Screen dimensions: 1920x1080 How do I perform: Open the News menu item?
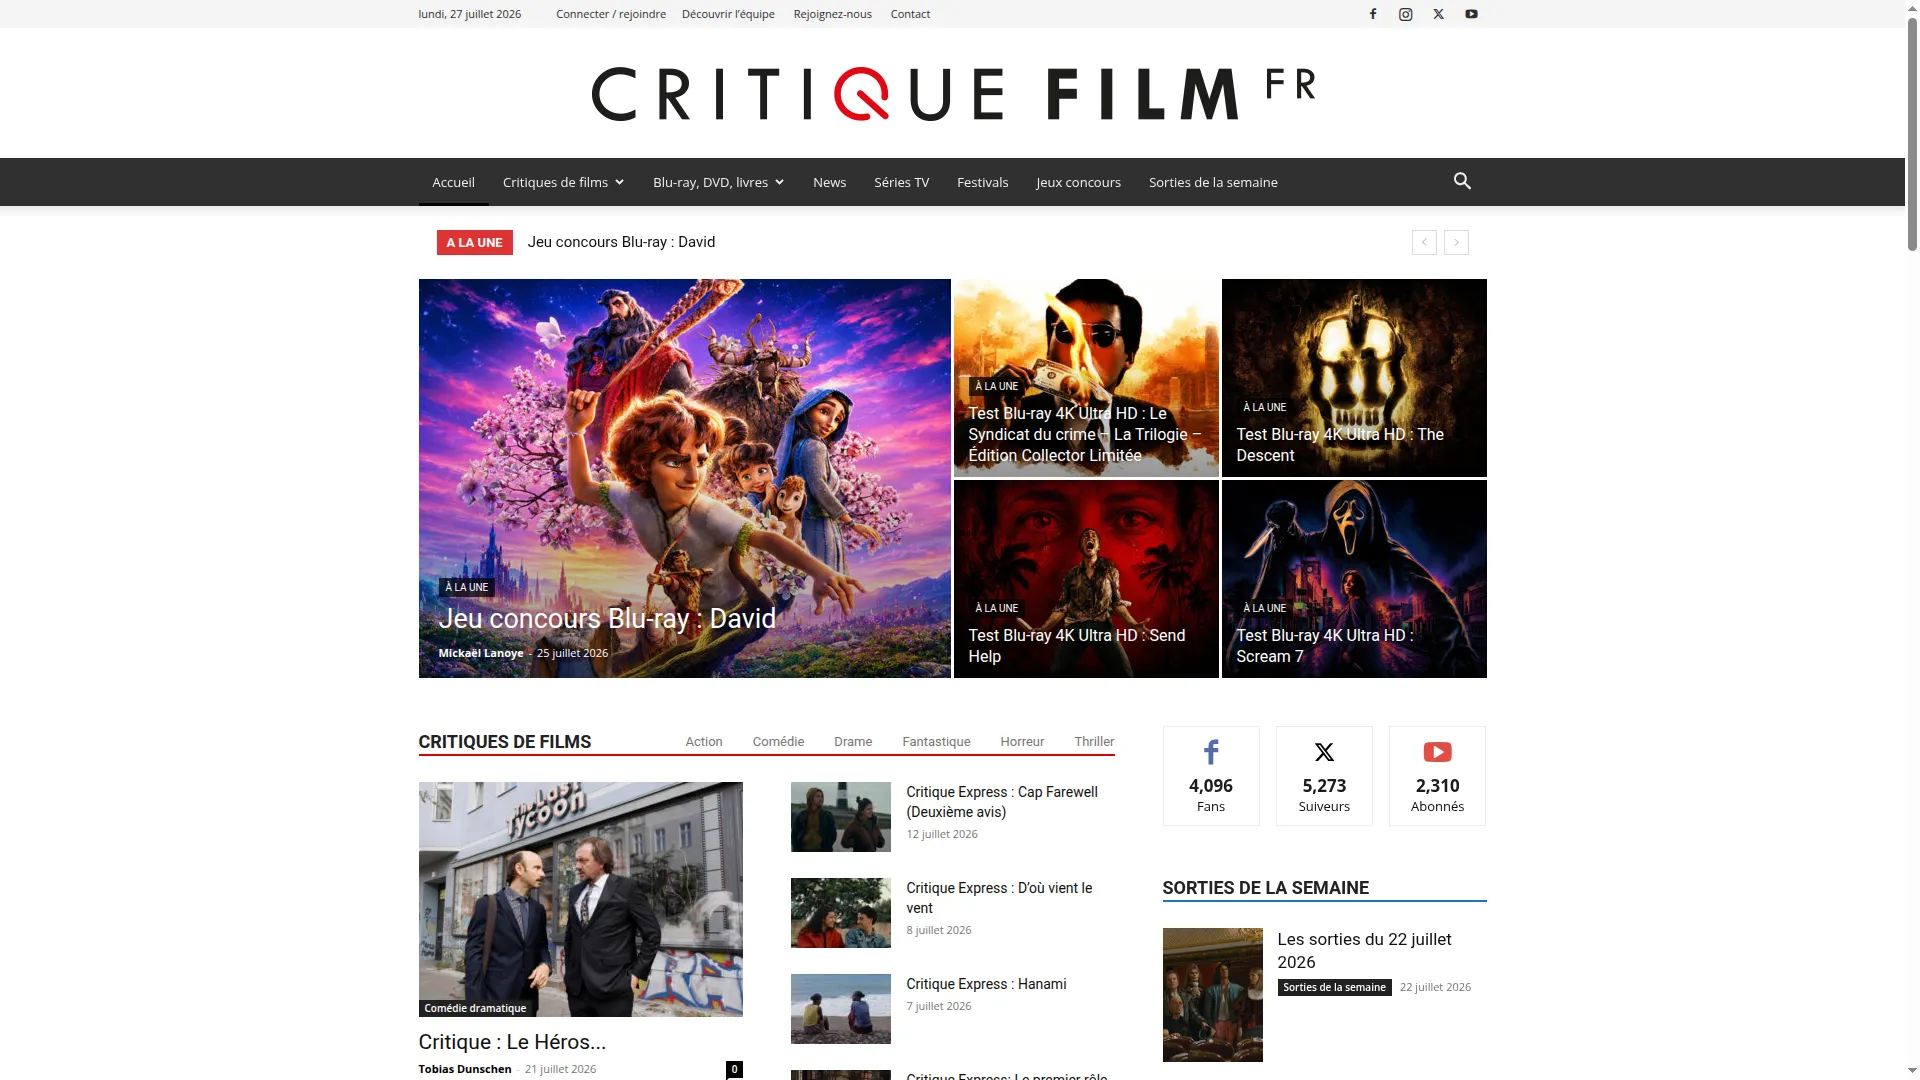[x=829, y=182]
